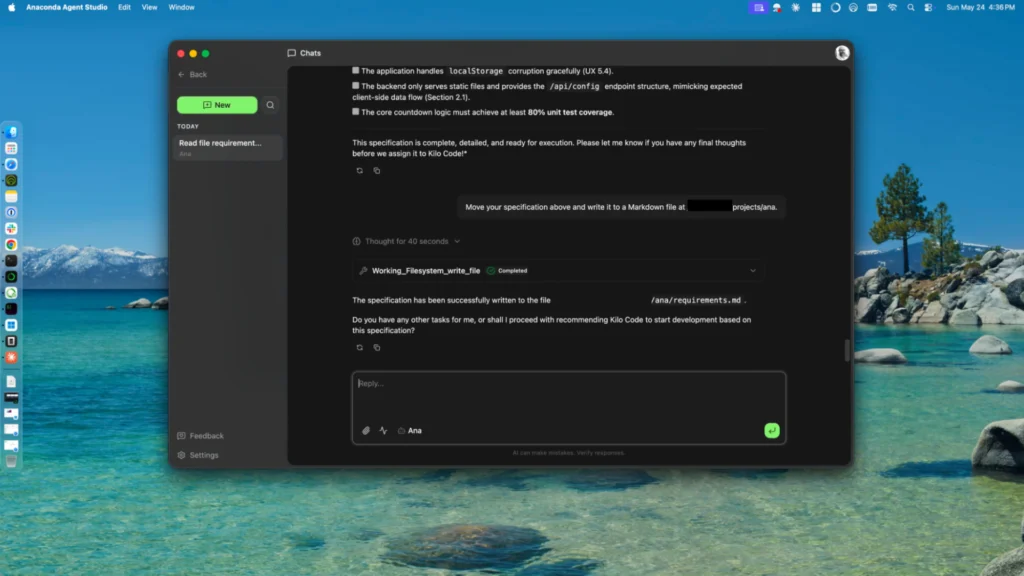The width and height of the screenshot is (1024, 576).
Task: Click the user avatar at top right
Action: (842, 53)
